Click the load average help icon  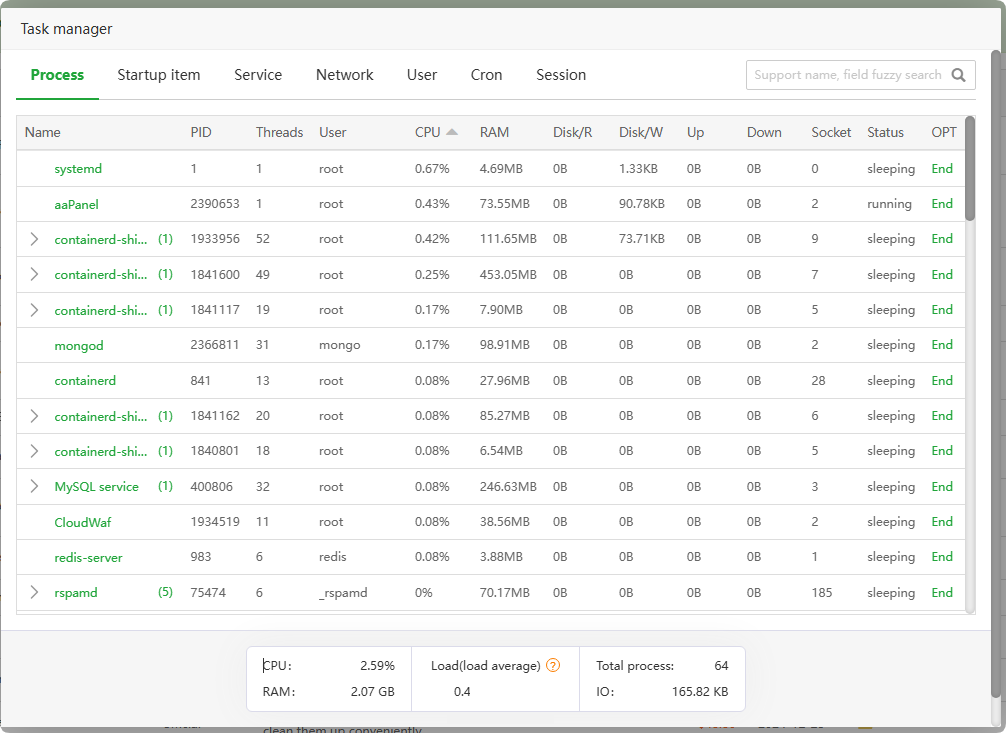pyautogui.click(x=553, y=666)
